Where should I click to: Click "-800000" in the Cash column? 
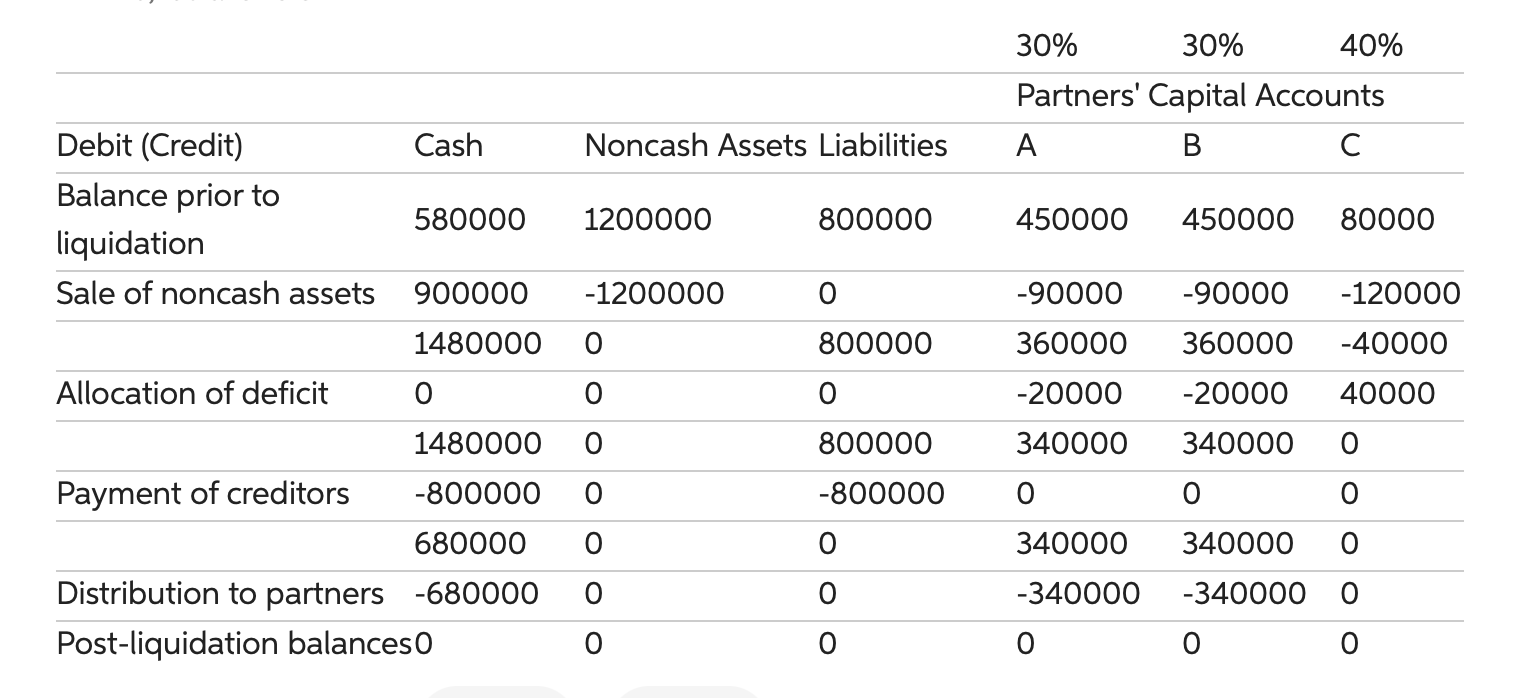[x=477, y=494]
